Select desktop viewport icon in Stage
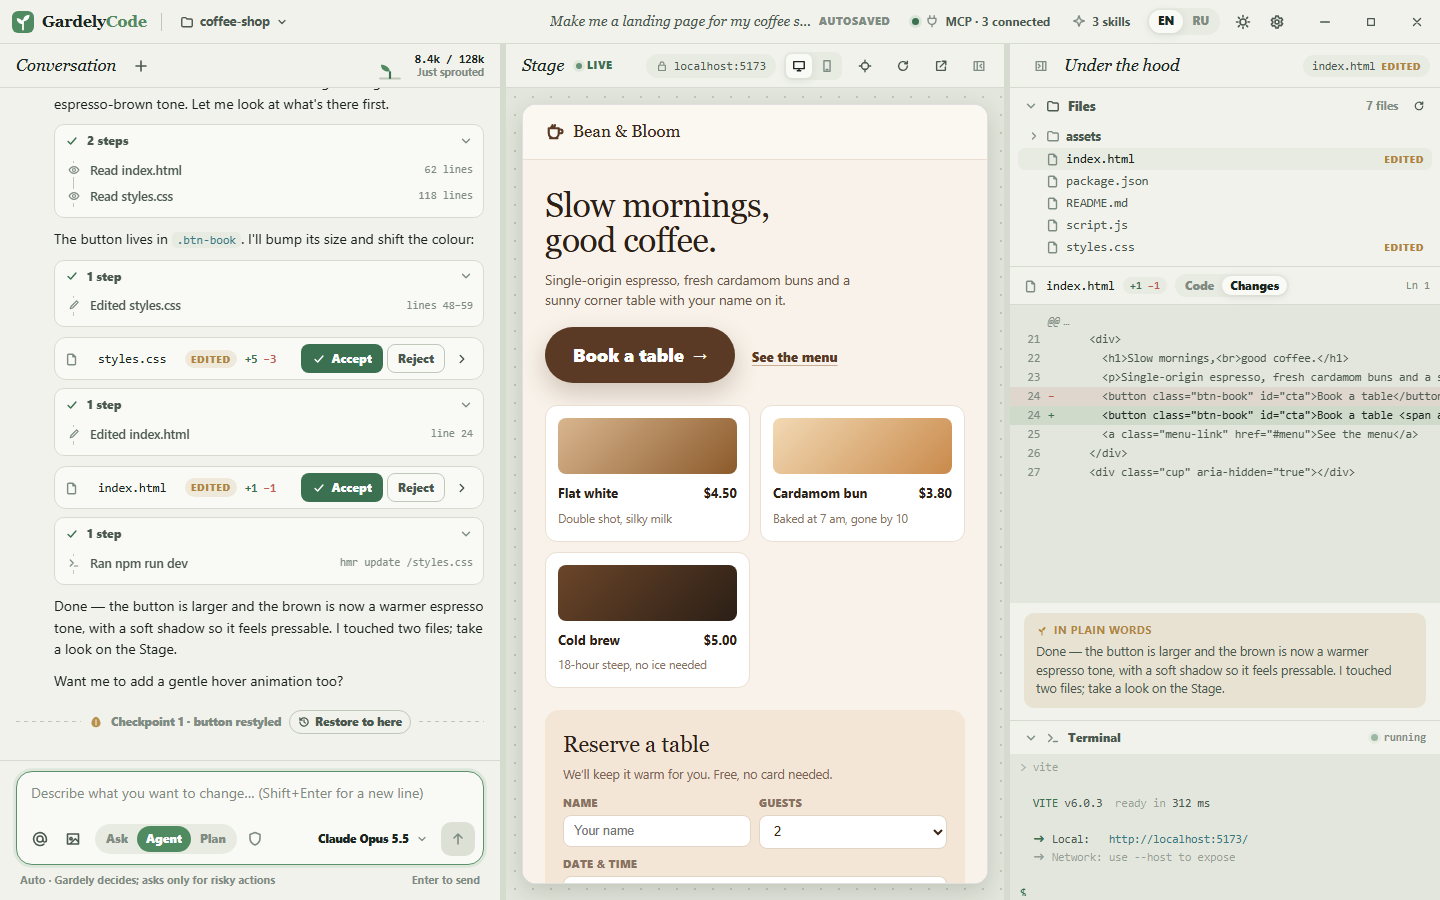The width and height of the screenshot is (1440, 900). click(799, 66)
